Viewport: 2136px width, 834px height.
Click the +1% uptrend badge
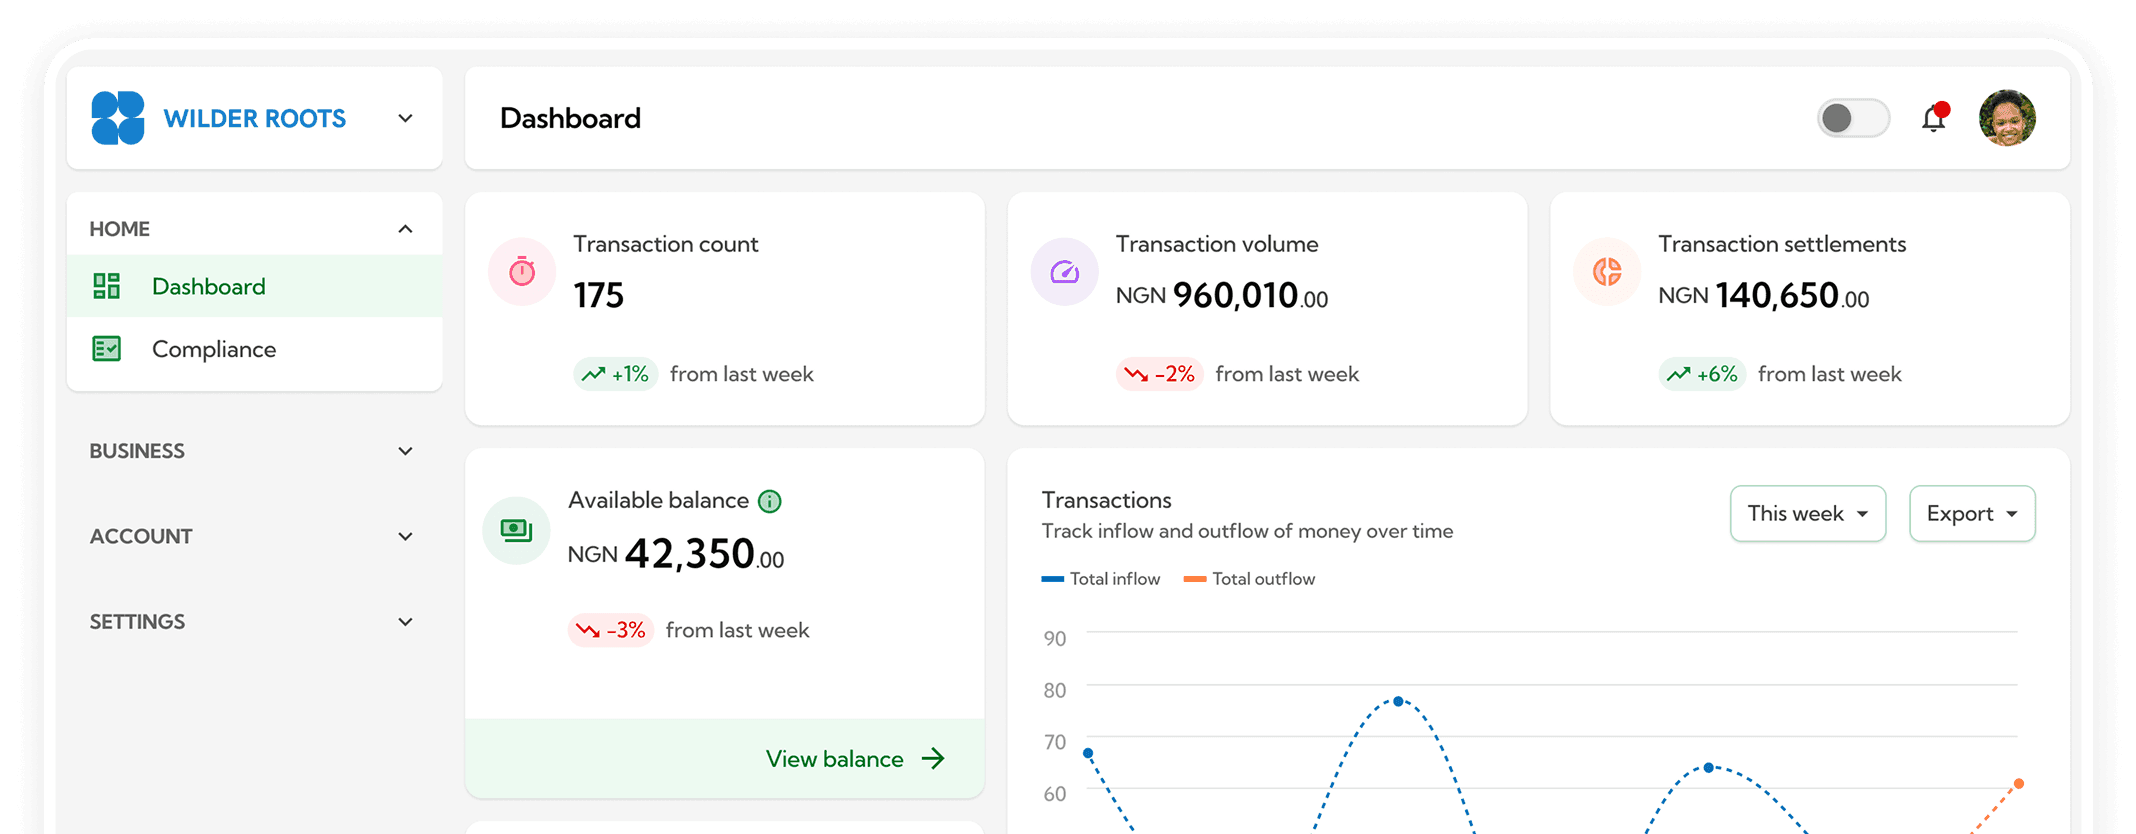pyautogui.click(x=615, y=374)
